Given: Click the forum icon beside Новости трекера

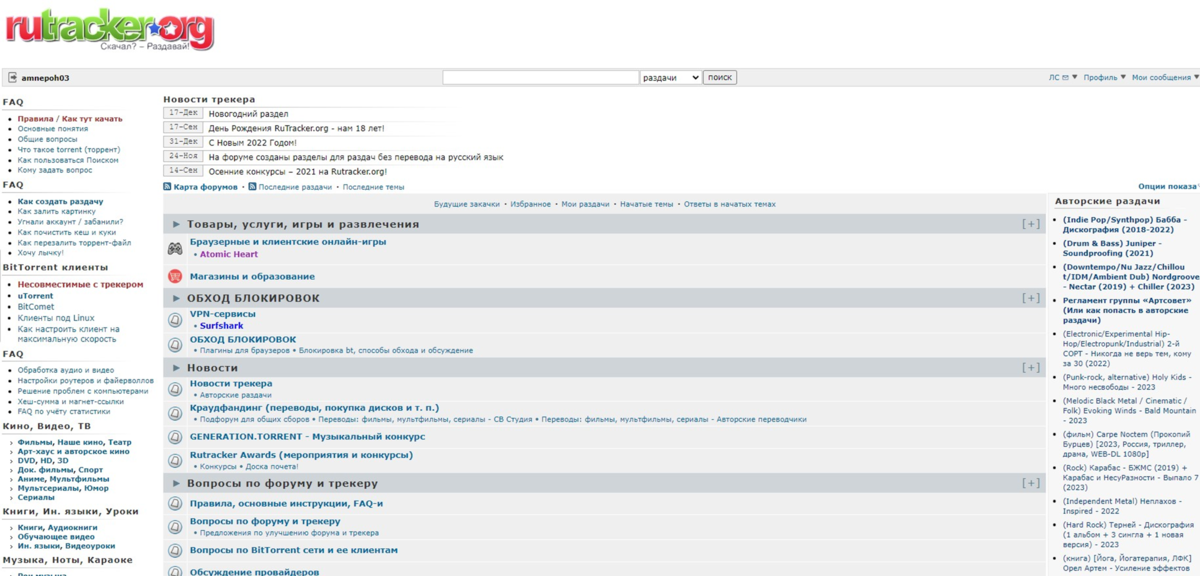Looking at the screenshot, I should [175, 388].
